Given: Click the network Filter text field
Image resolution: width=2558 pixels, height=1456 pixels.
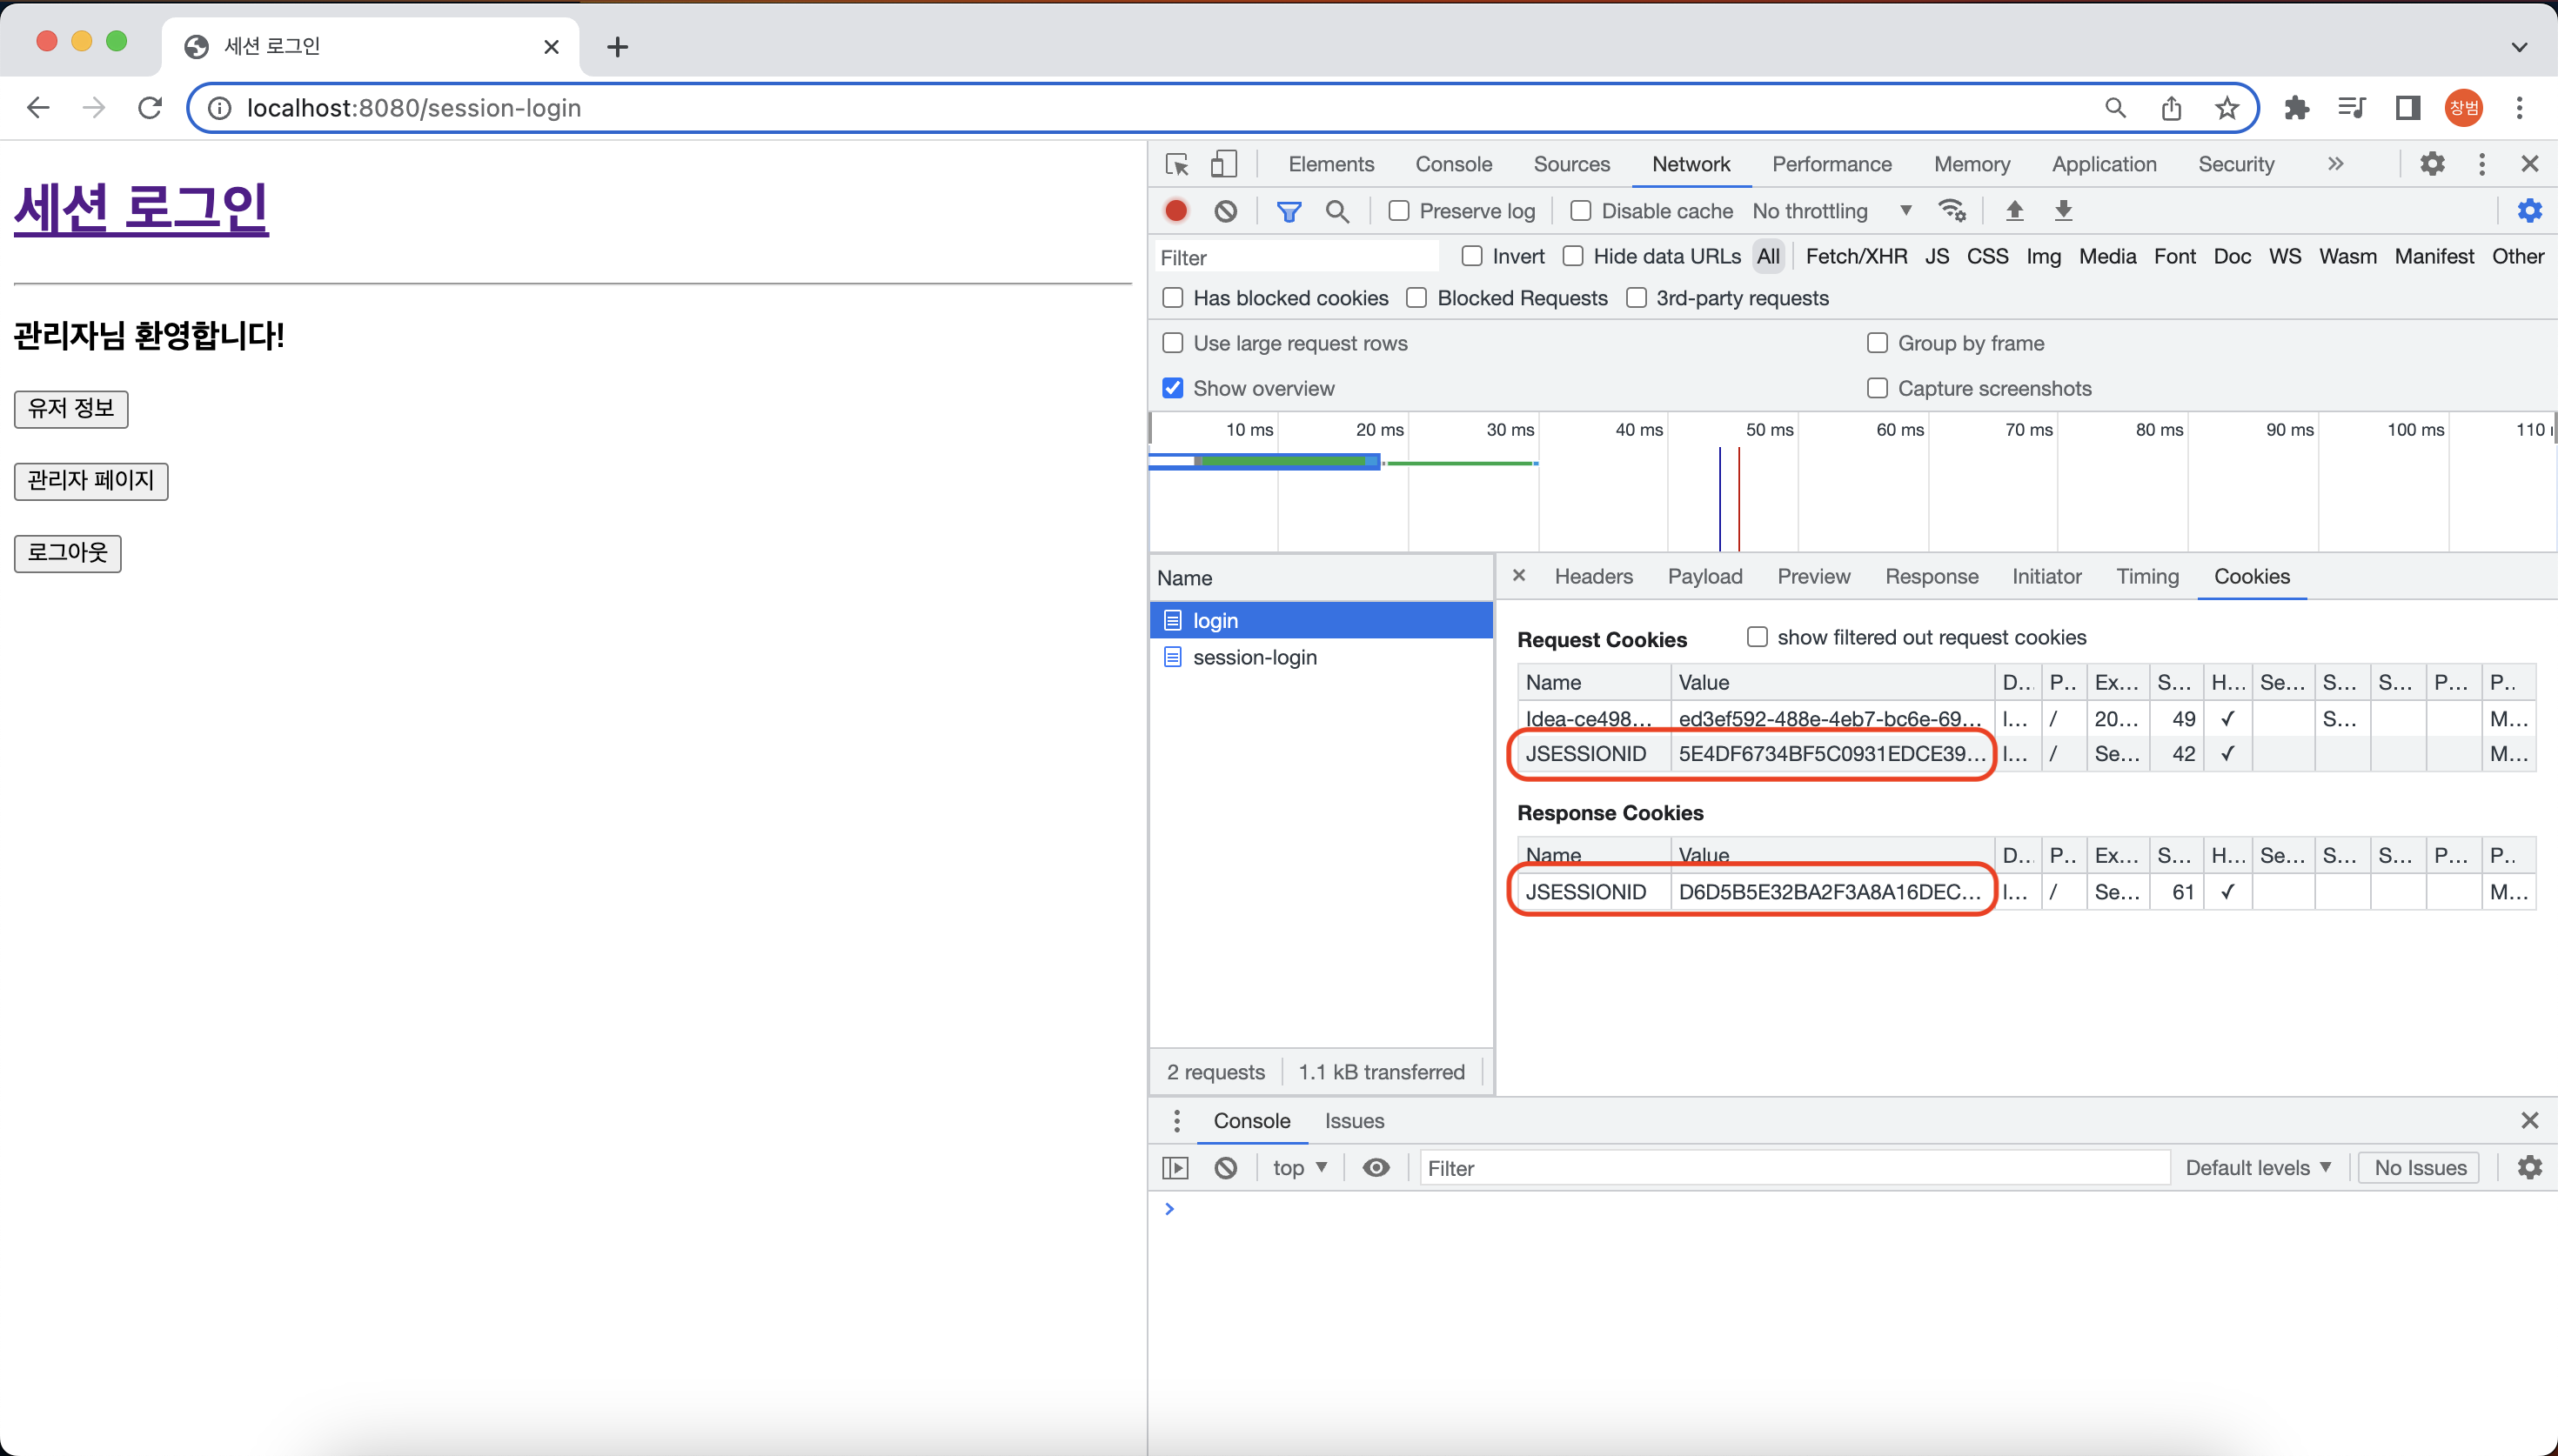Looking at the screenshot, I should click(x=1295, y=257).
